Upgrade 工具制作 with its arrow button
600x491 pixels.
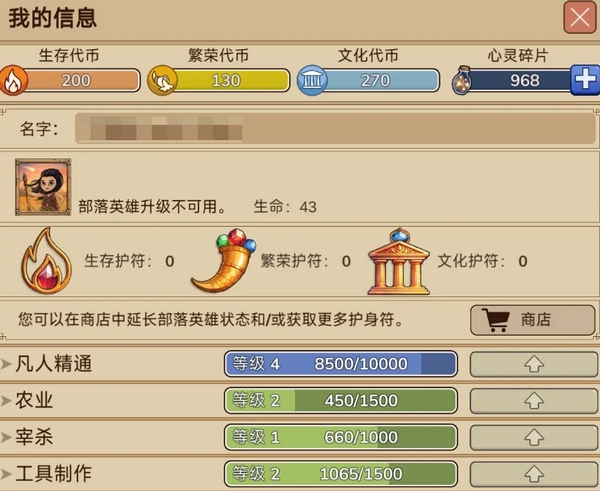pyautogui.click(x=534, y=474)
